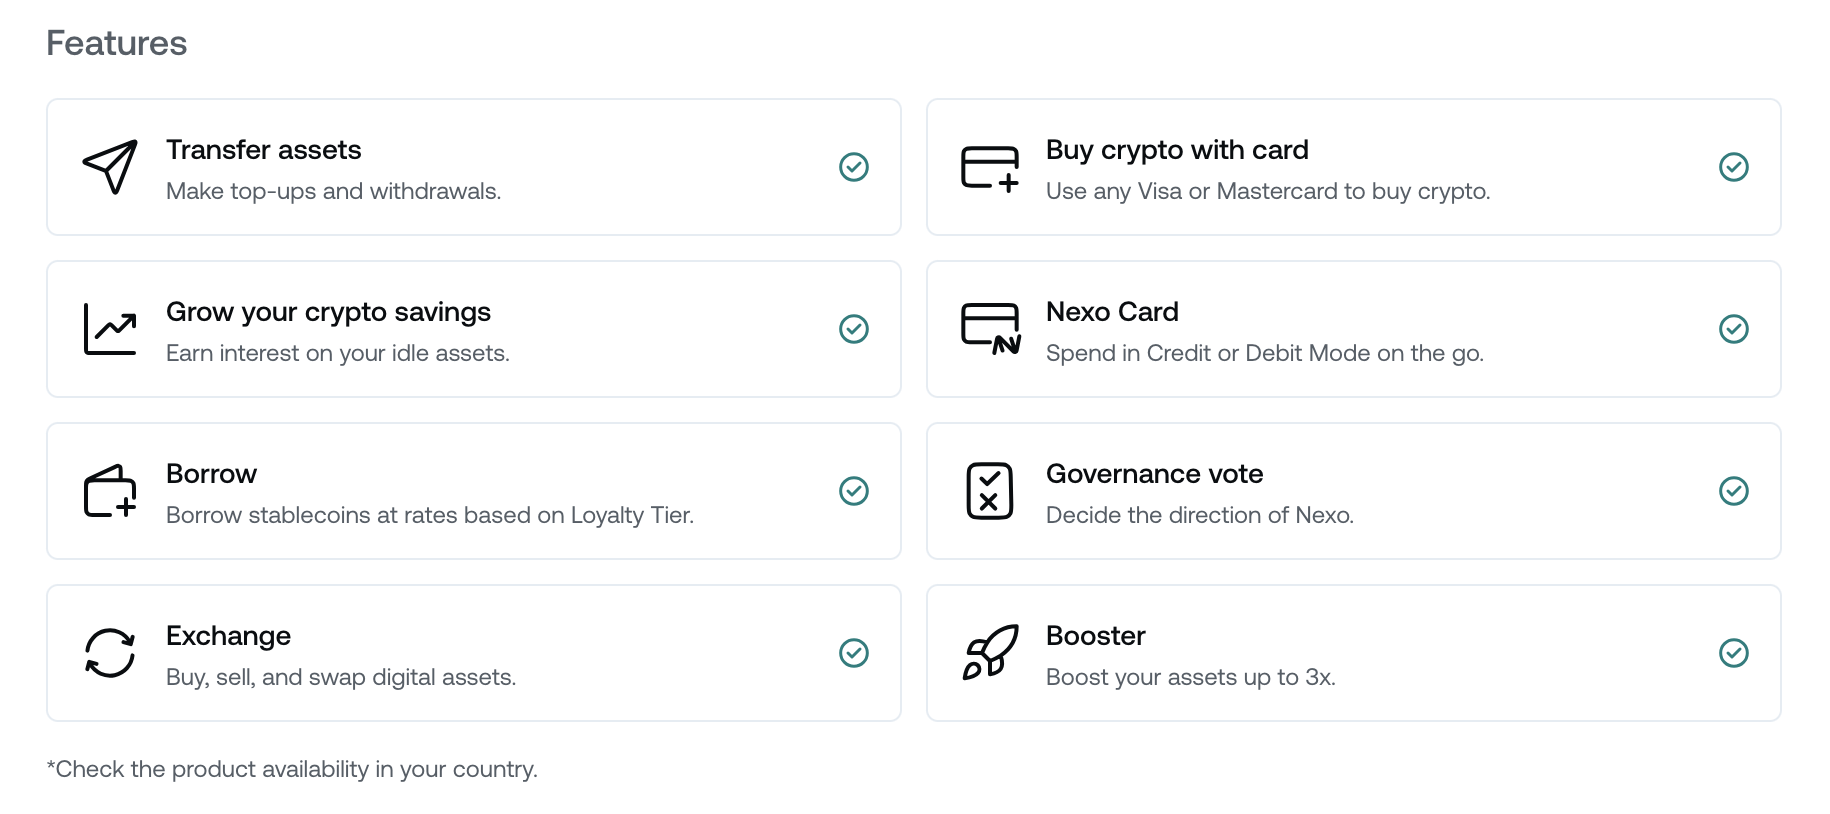Click the product availability disclaimer text
1830x814 pixels.
292,769
